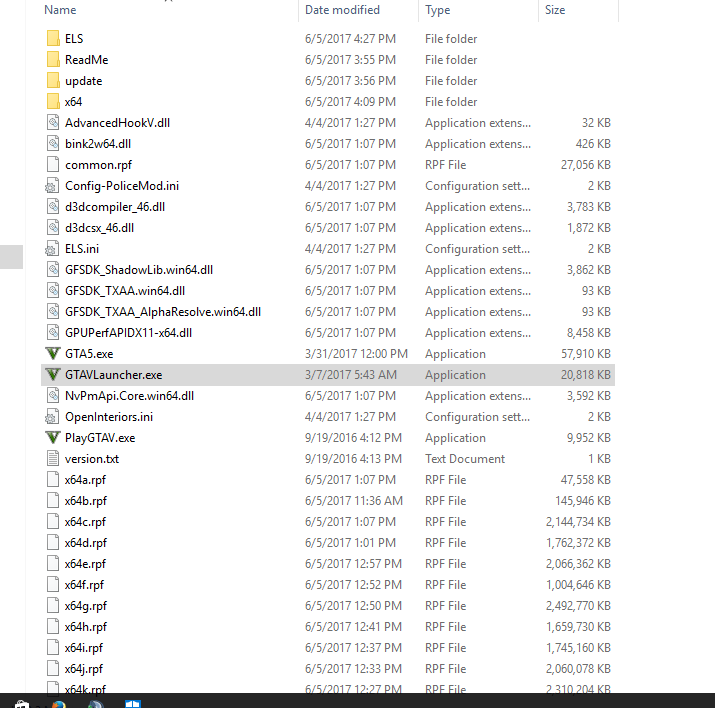The width and height of the screenshot is (715, 708).
Task: Select the GFSDK_TXAA.win64.dll file icon
Action: 53,290
